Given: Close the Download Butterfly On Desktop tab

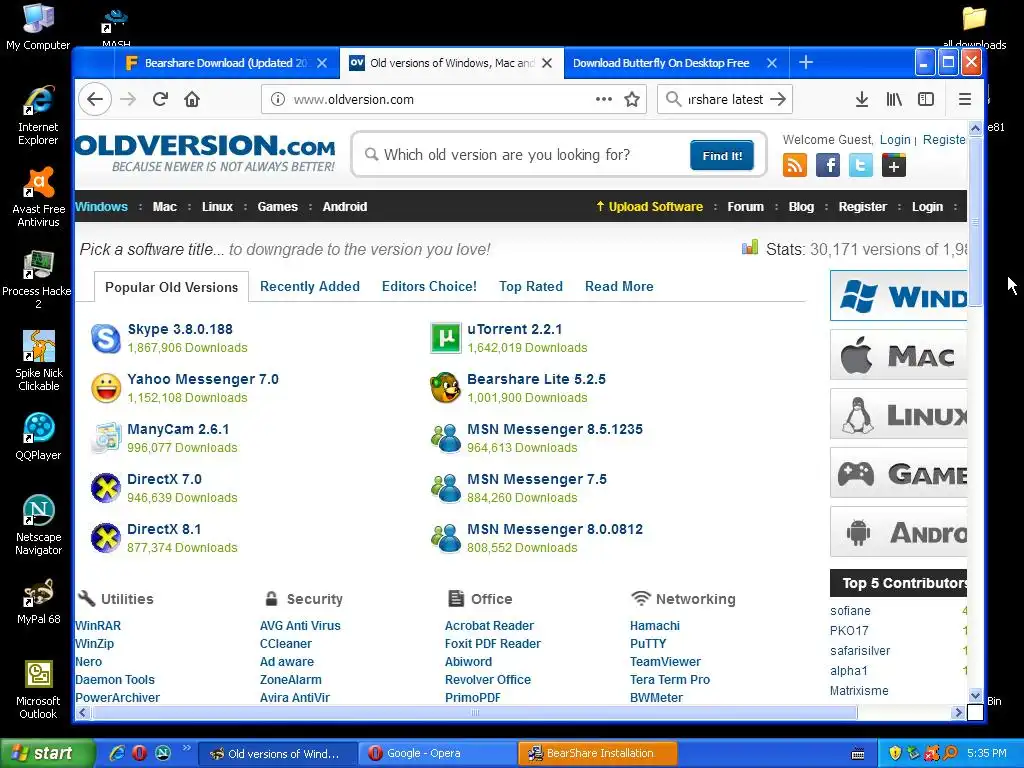Looking at the screenshot, I should pos(772,63).
